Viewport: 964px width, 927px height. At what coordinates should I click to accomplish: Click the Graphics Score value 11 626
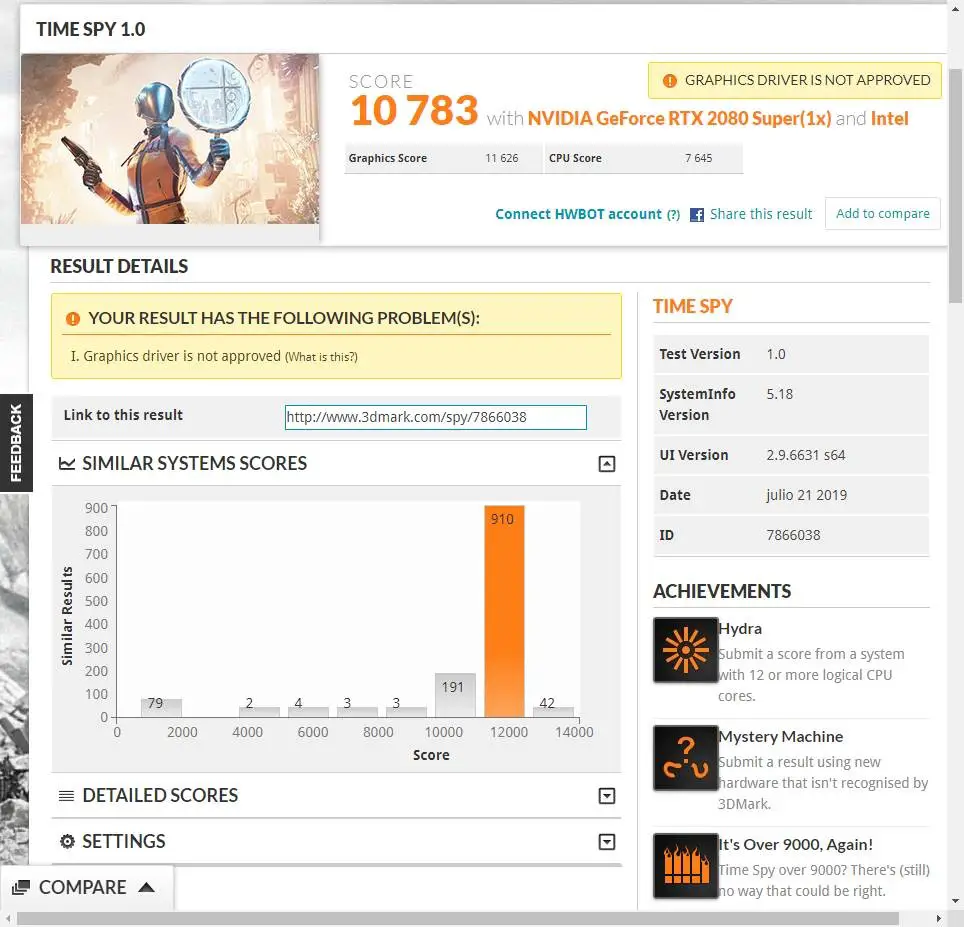point(502,158)
